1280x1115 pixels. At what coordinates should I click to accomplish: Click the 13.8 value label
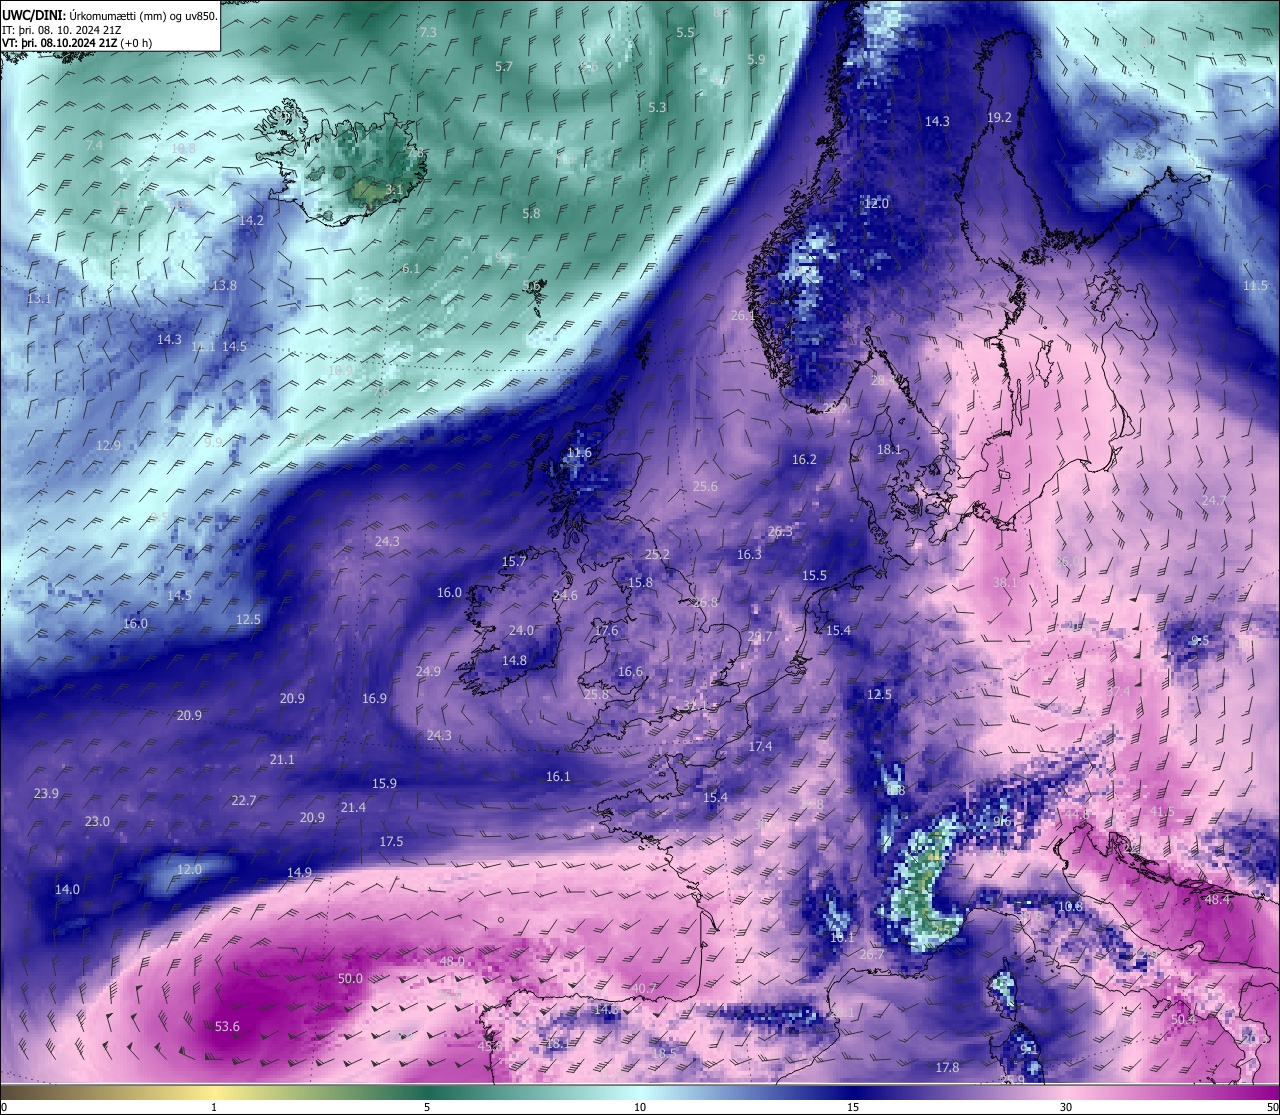coord(224,285)
